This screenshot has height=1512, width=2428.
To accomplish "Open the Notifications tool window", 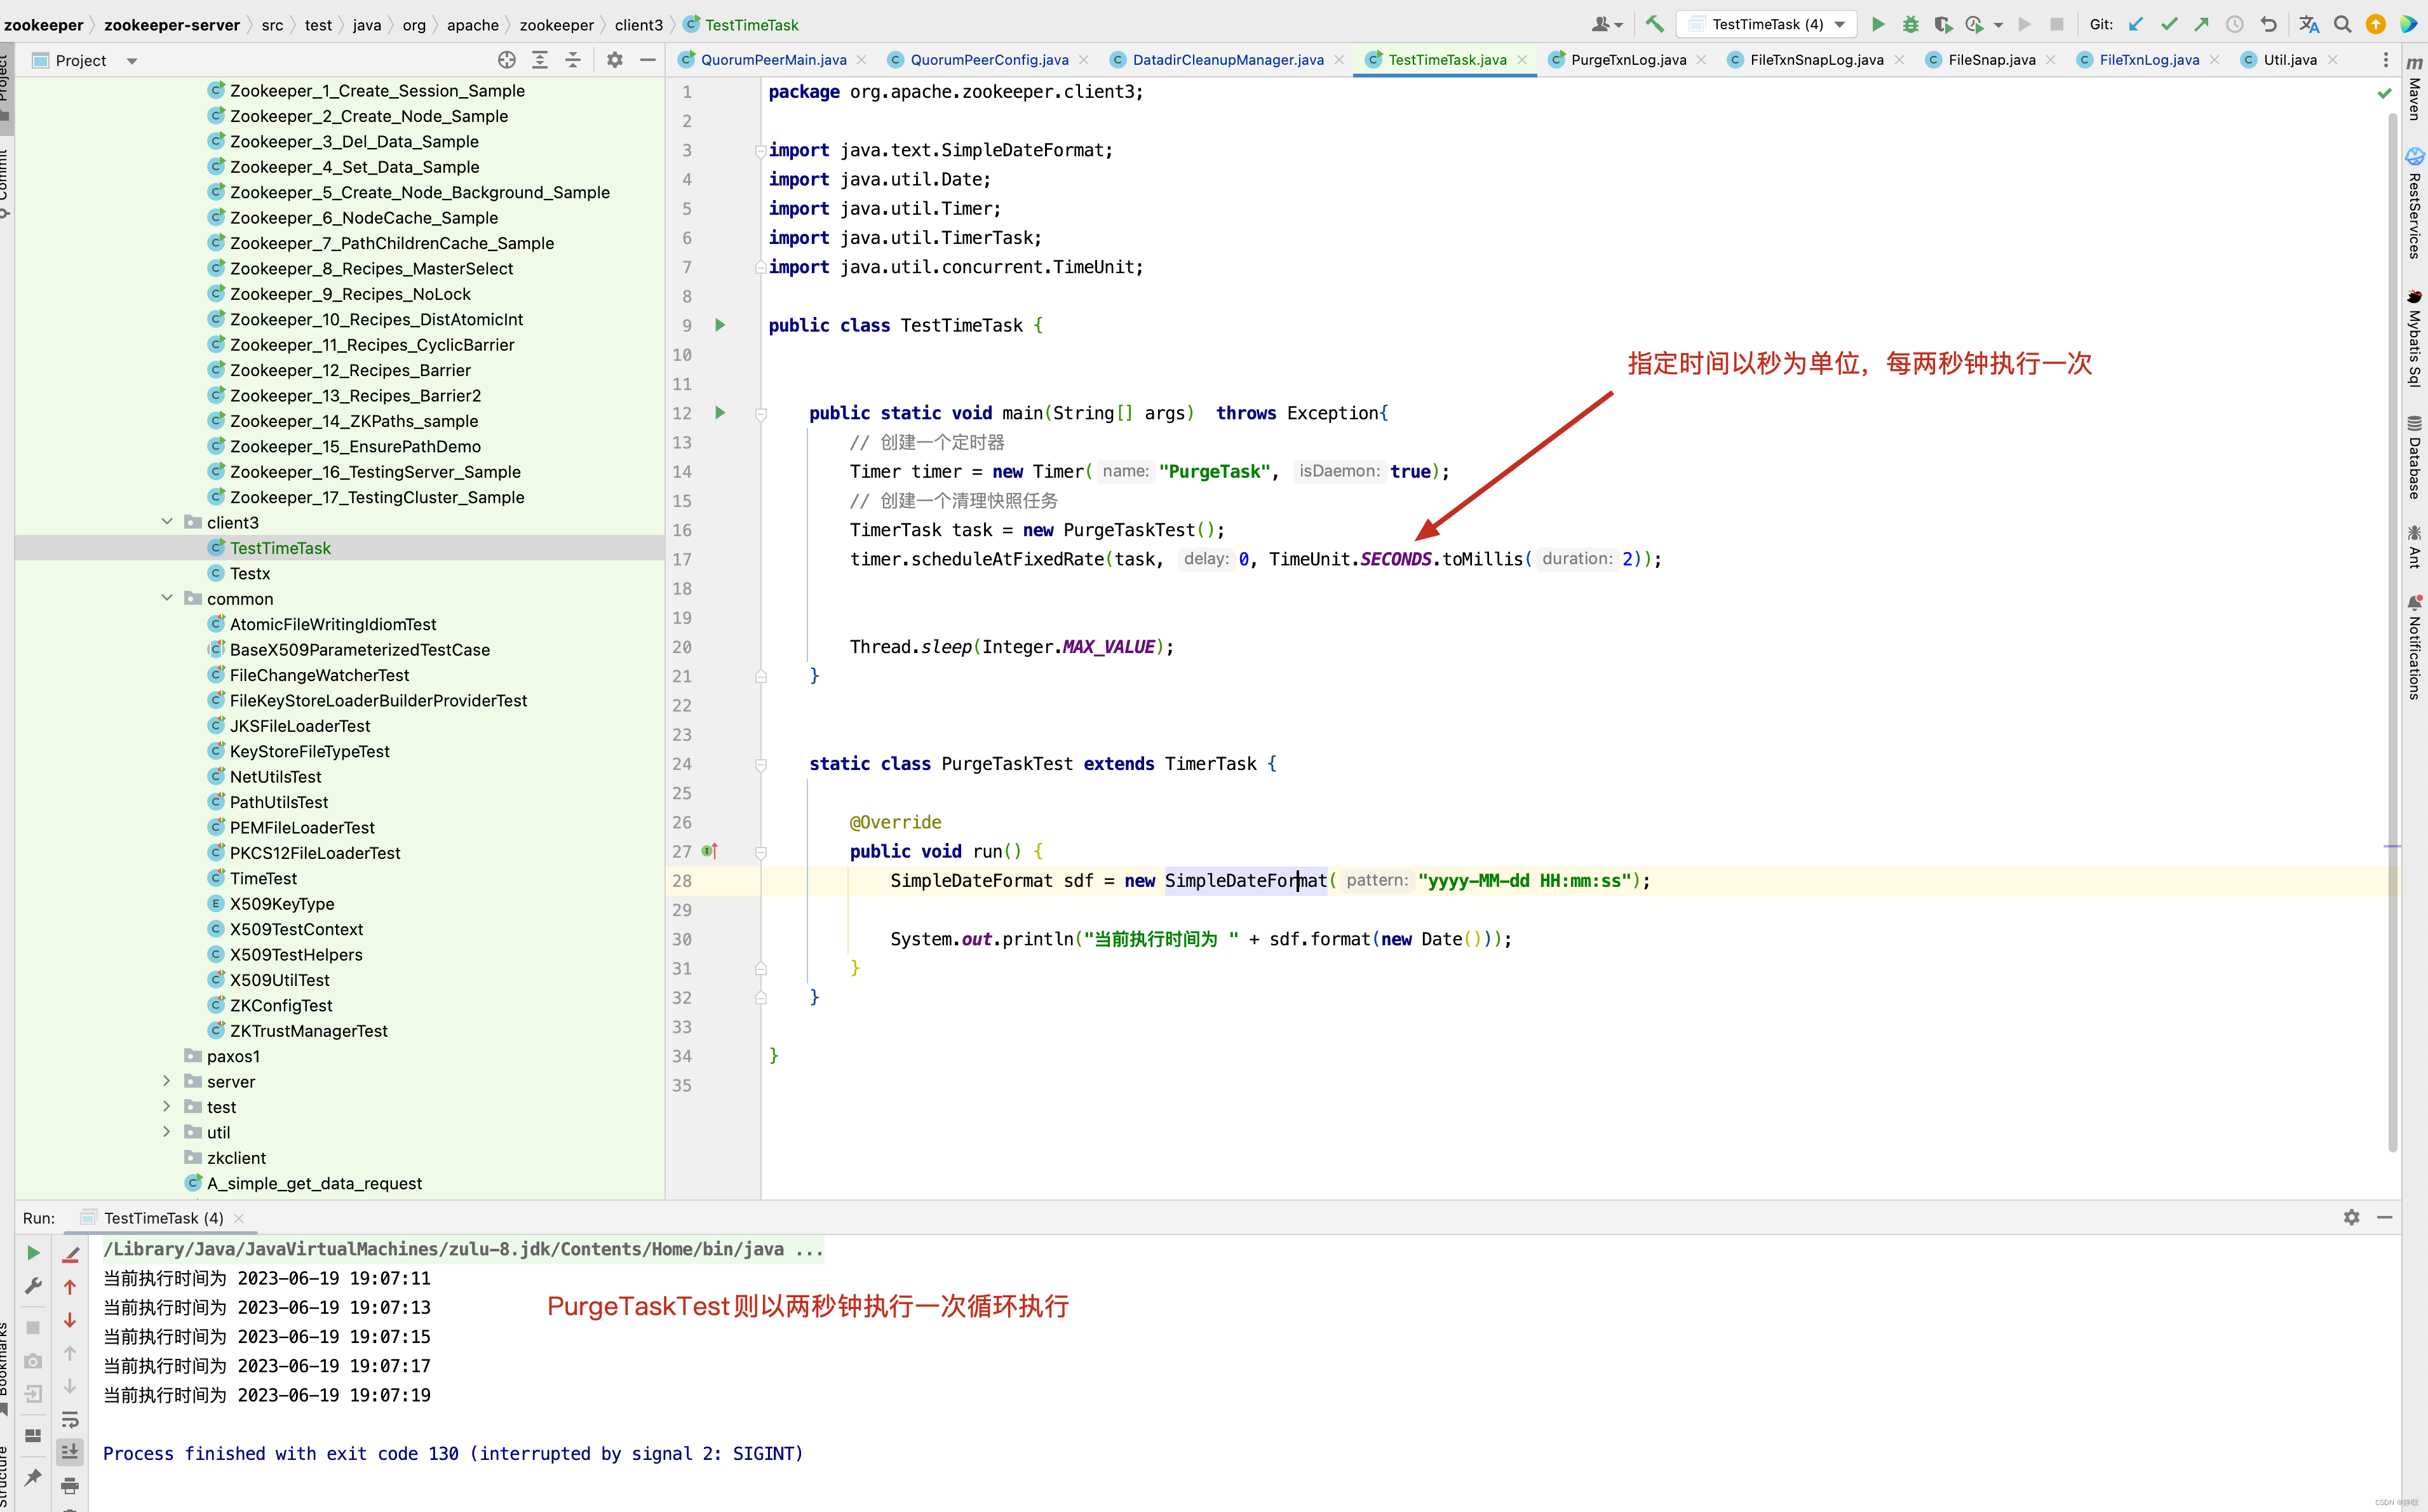I will (x=2414, y=647).
